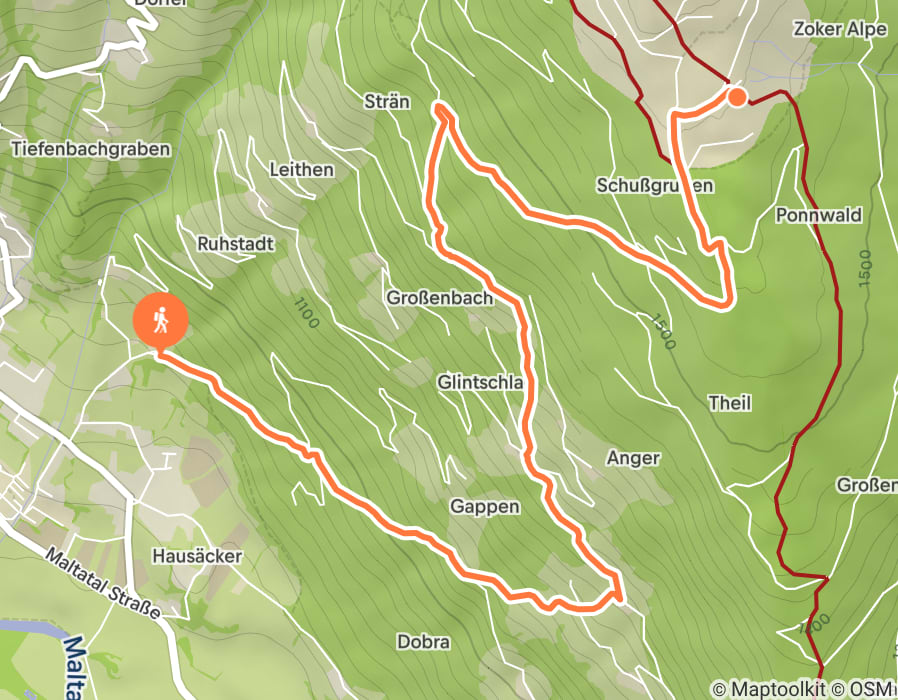Viewport: 898px width, 700px height.
Task: Click the Leithen place label
Action: [x=301, y=170]
